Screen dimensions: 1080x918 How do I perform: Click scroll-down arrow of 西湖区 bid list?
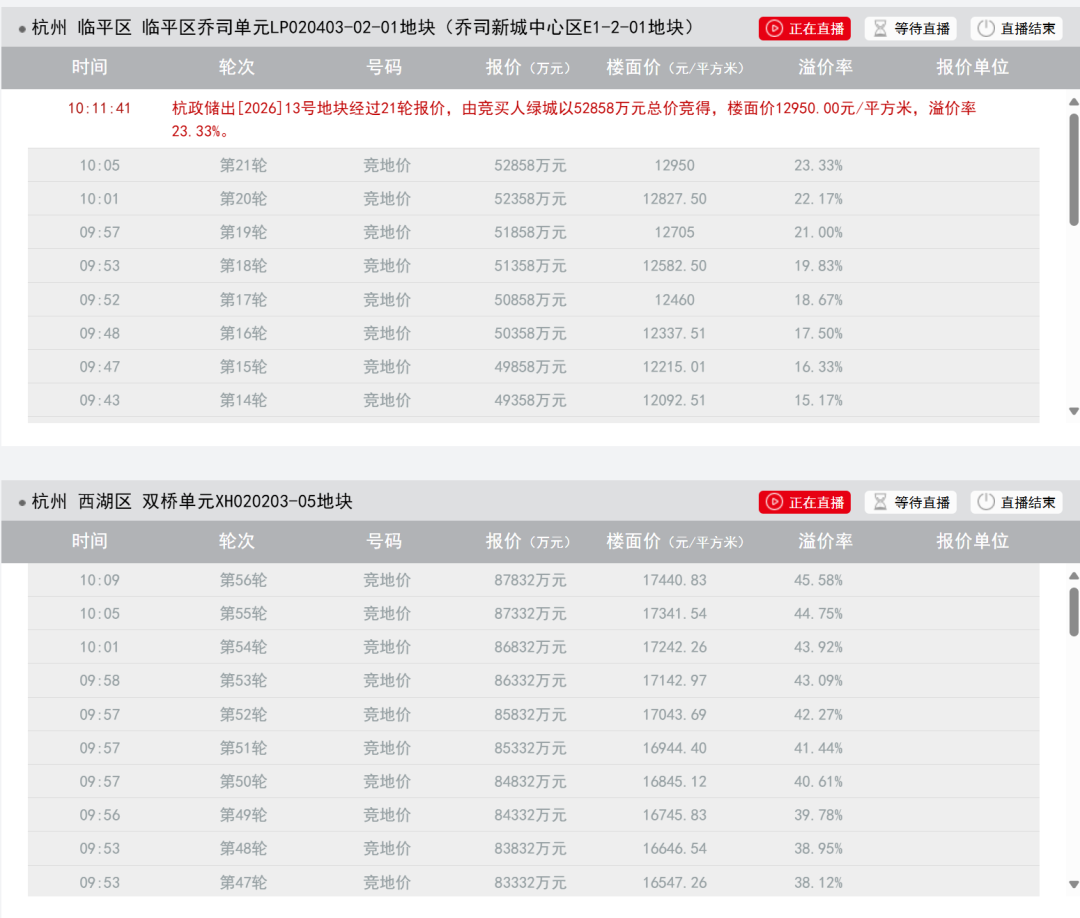coord(1073,884)
